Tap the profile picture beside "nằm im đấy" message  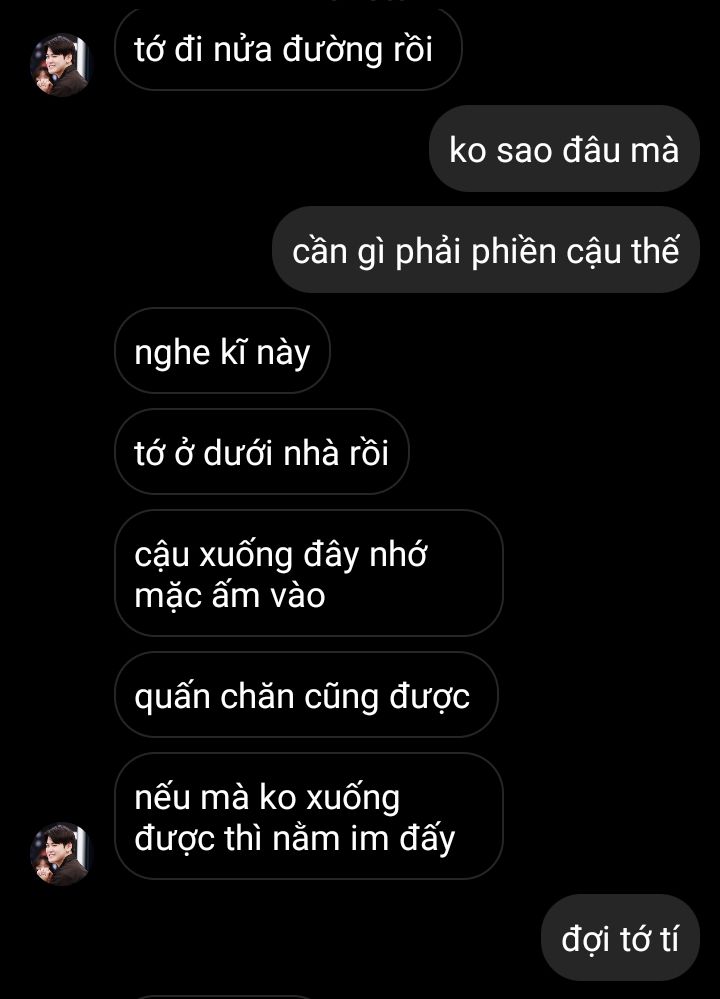tap(61, 854)
